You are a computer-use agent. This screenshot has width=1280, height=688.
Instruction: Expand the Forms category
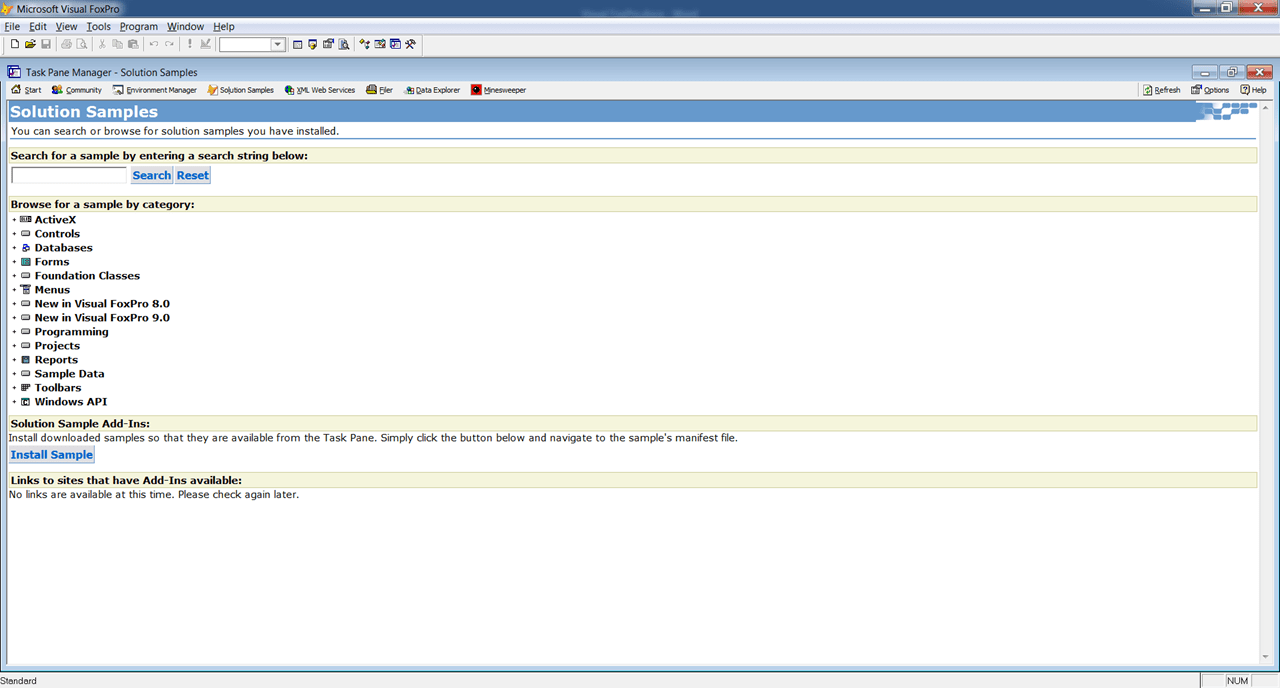click(15, 262)
